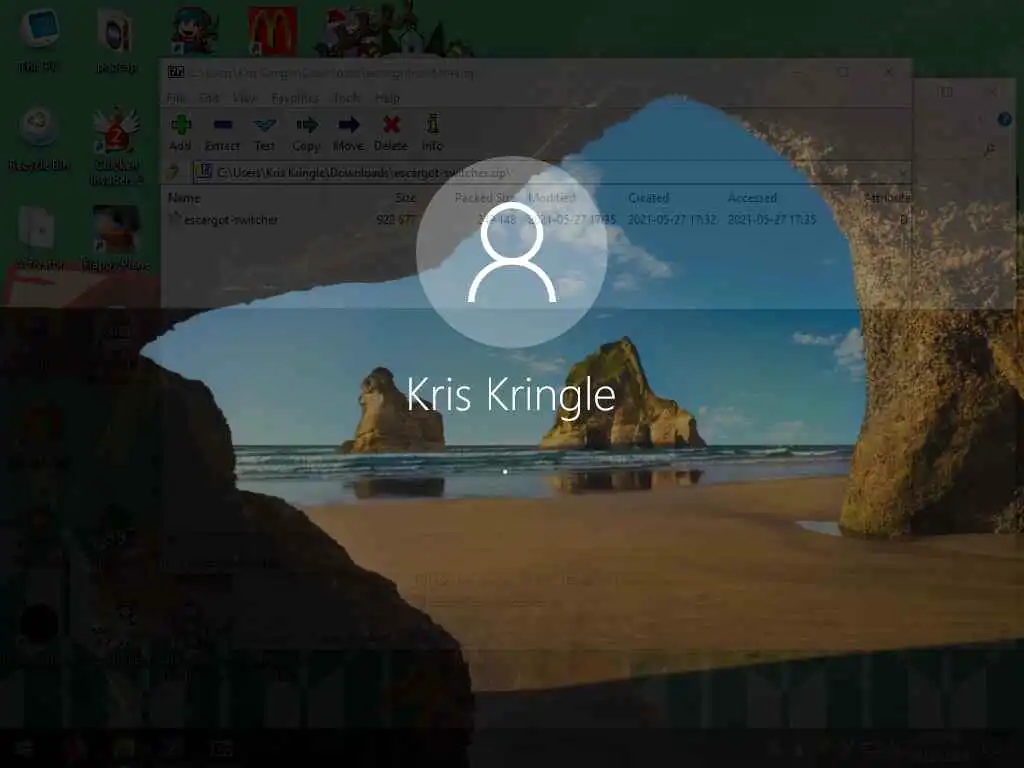
Task: Sort by the Created column header
Action: coord(648,197)
